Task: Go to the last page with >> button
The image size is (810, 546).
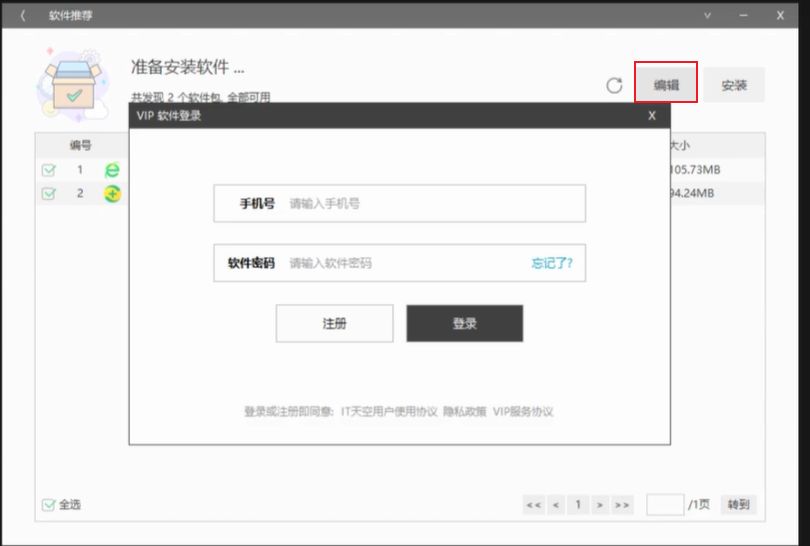Action: click(623, 505)
